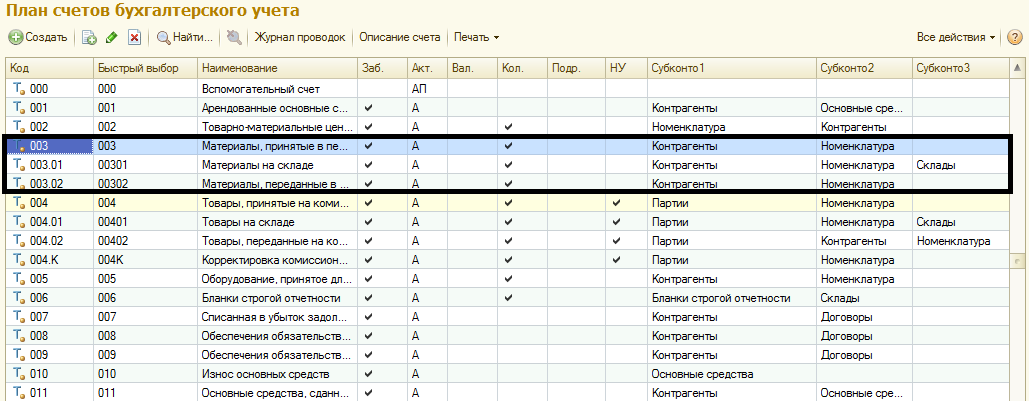1029x401 pixels.
Task: Open the Печать dropdown menu
Action: (476, 38)
